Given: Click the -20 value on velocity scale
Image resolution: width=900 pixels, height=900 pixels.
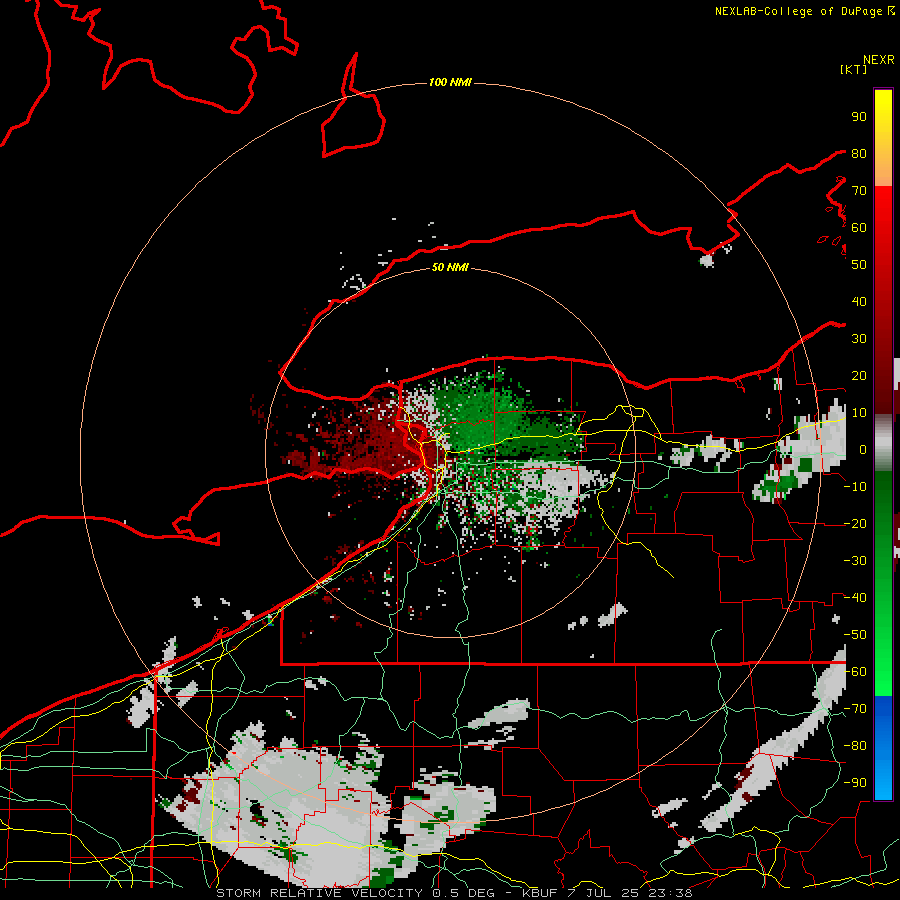Looking at the screenshot, I should coord(855,523).
